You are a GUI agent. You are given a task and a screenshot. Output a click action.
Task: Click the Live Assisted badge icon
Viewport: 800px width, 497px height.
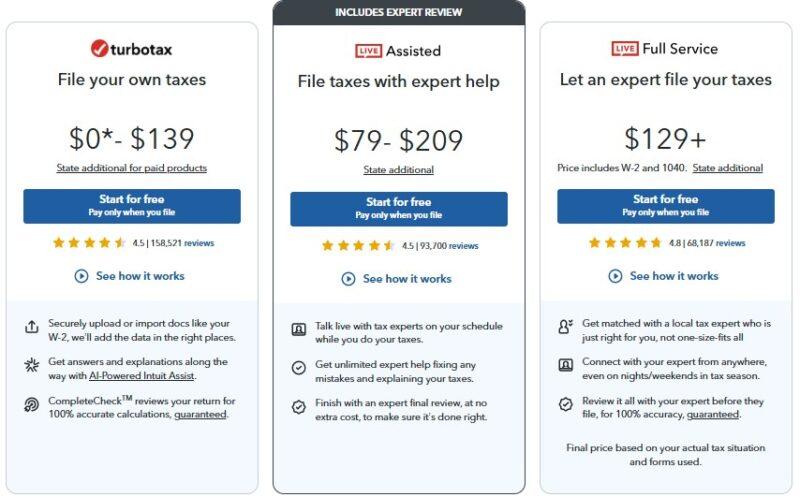[x=370, y=51]
